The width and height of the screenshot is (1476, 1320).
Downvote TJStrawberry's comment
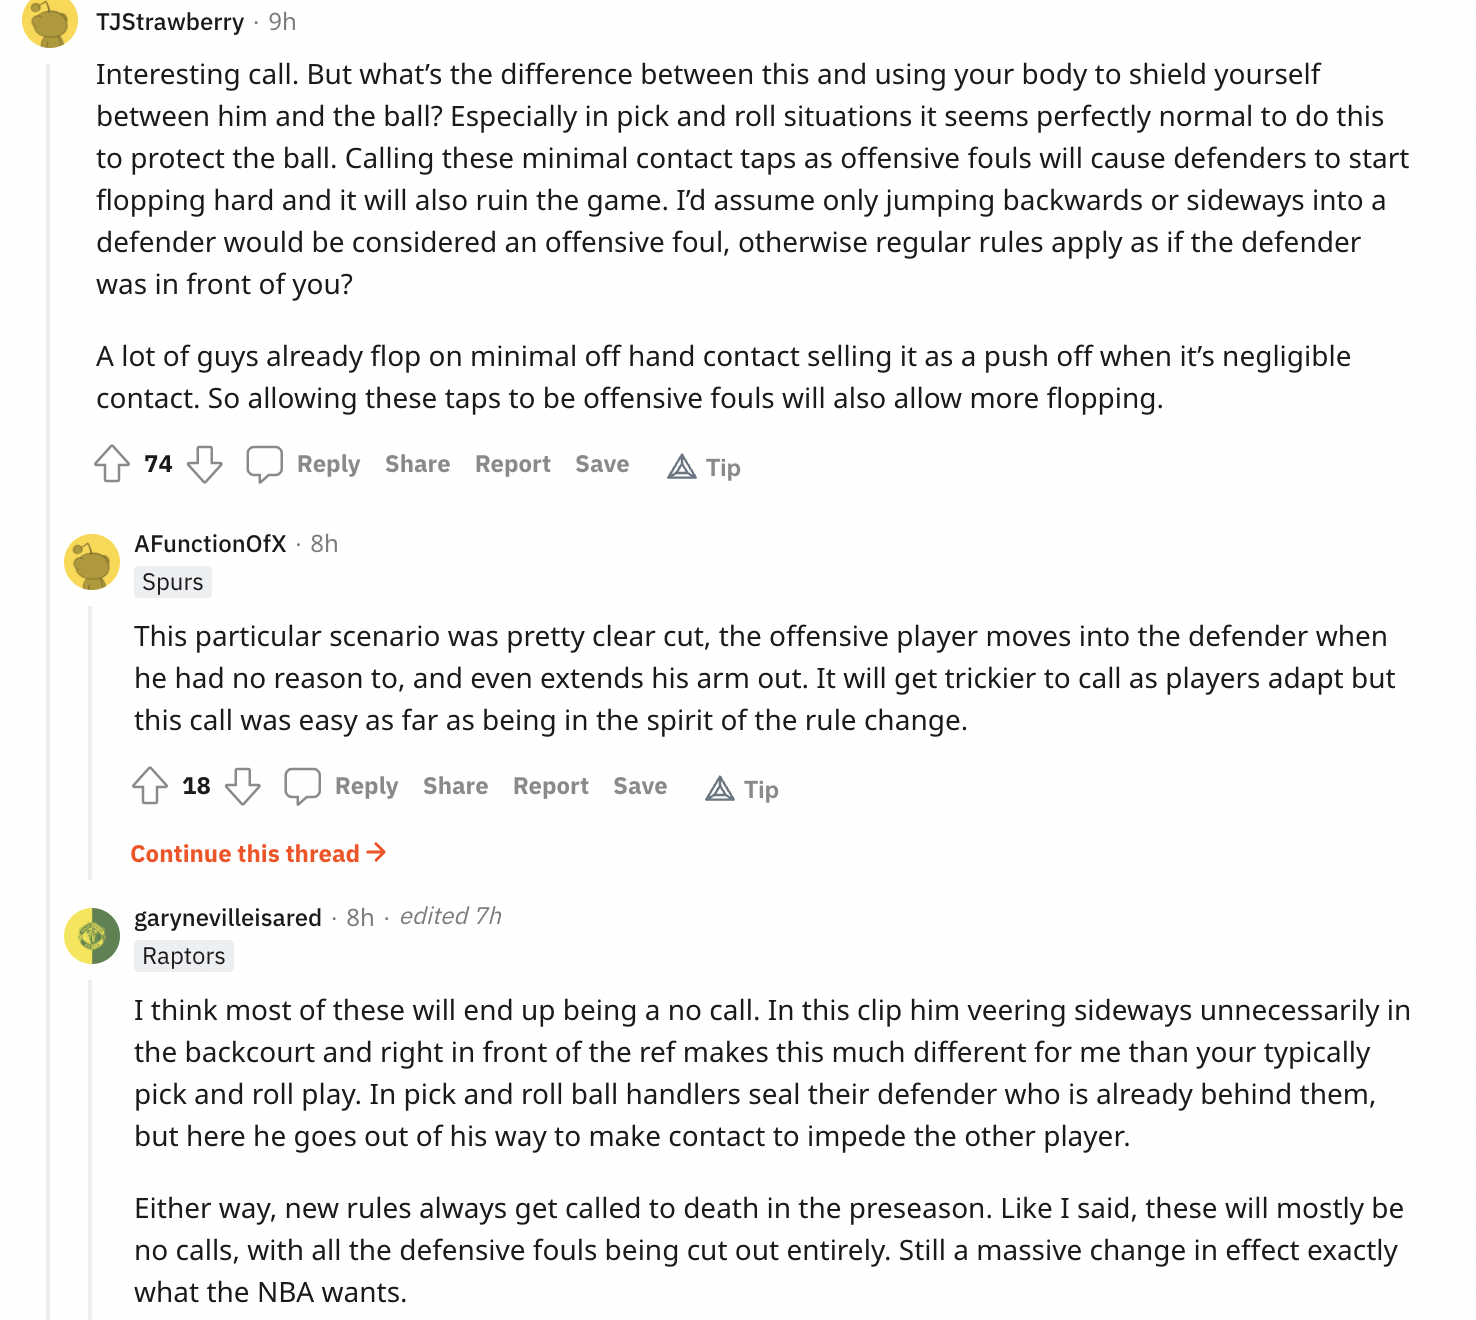click(x=205, y=464)
